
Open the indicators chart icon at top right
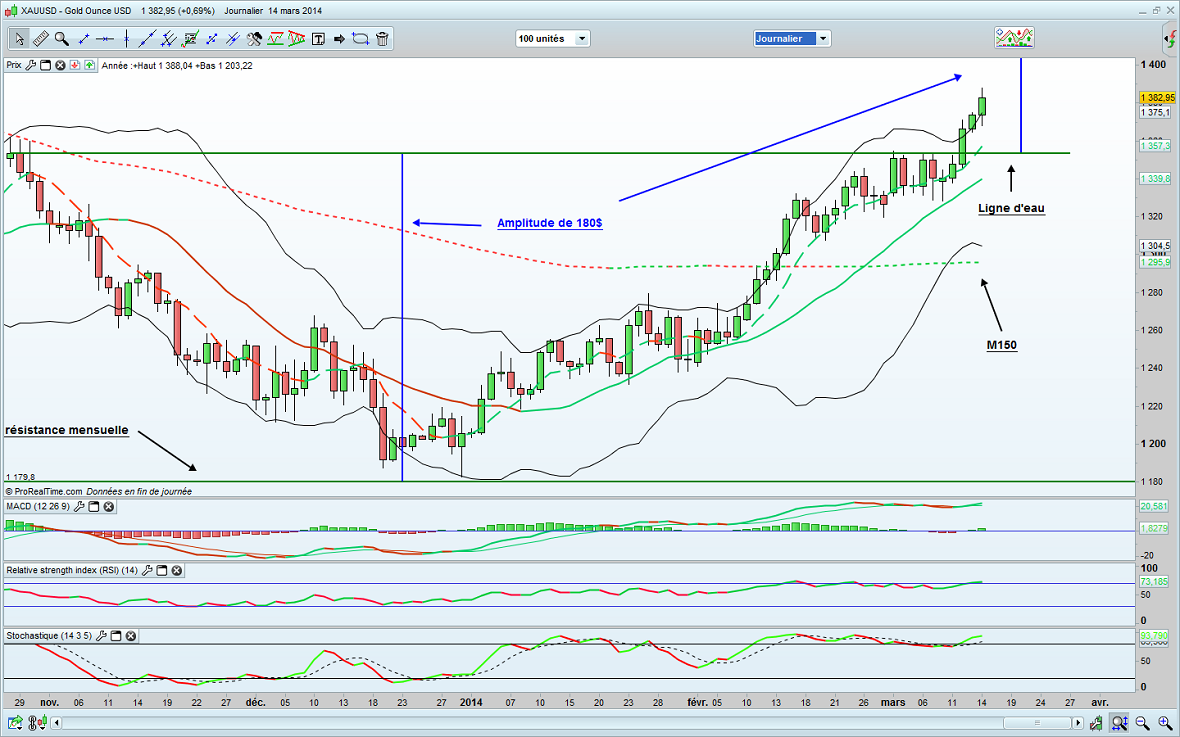point(1014,38)
